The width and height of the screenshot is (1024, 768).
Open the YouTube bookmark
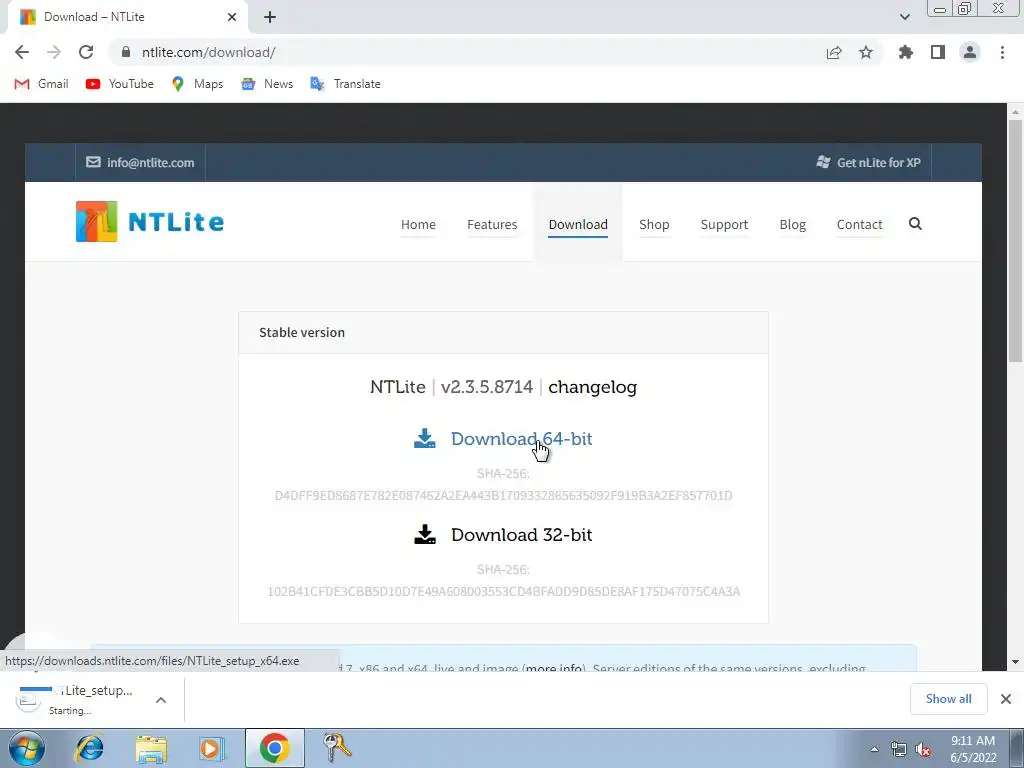coord(120,84)
